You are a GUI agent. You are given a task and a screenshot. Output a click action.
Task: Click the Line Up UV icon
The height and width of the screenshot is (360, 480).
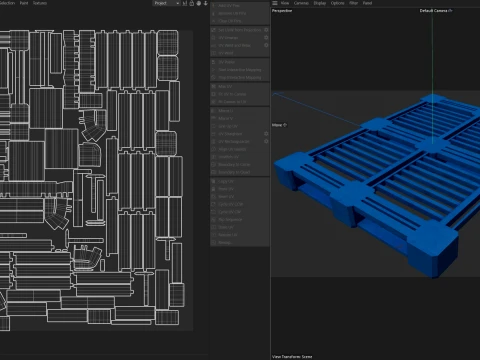pos(214,126)
